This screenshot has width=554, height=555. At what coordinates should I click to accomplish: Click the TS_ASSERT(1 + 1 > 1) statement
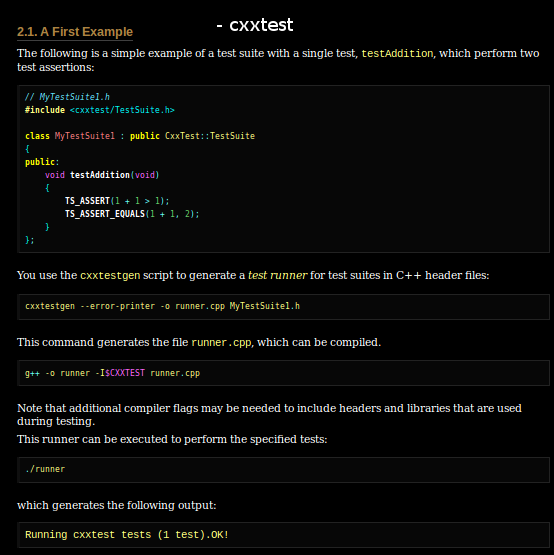pos(117,201)
